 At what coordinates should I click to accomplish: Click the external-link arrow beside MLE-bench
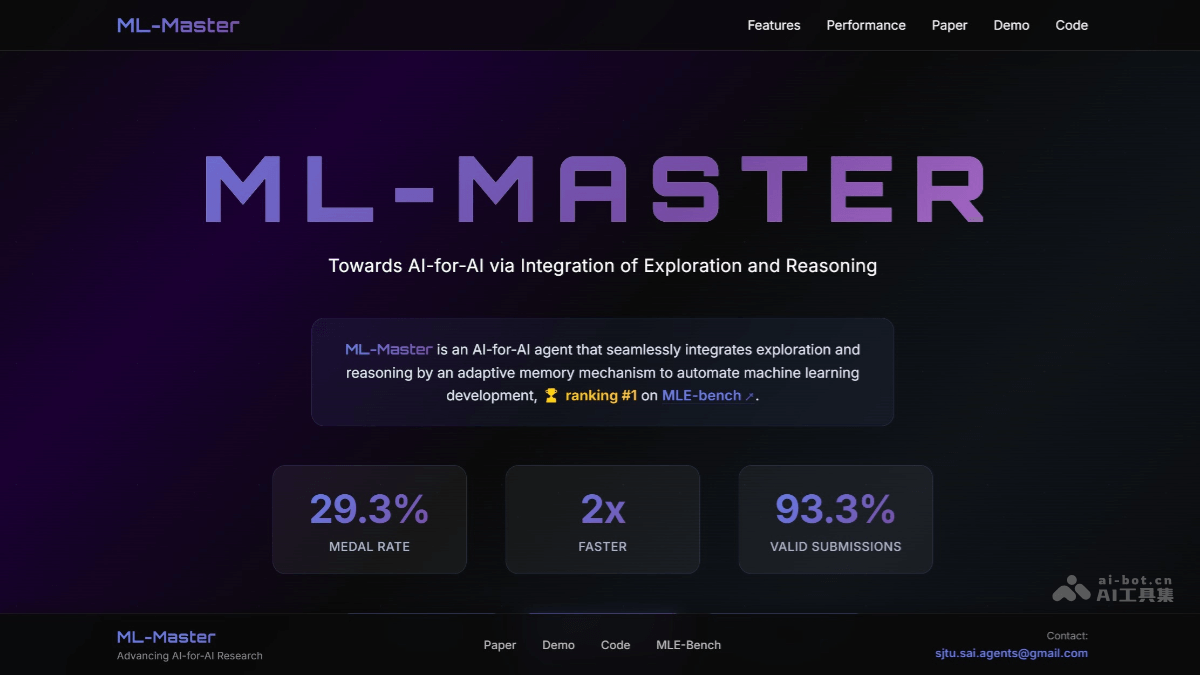click(748, 395)
